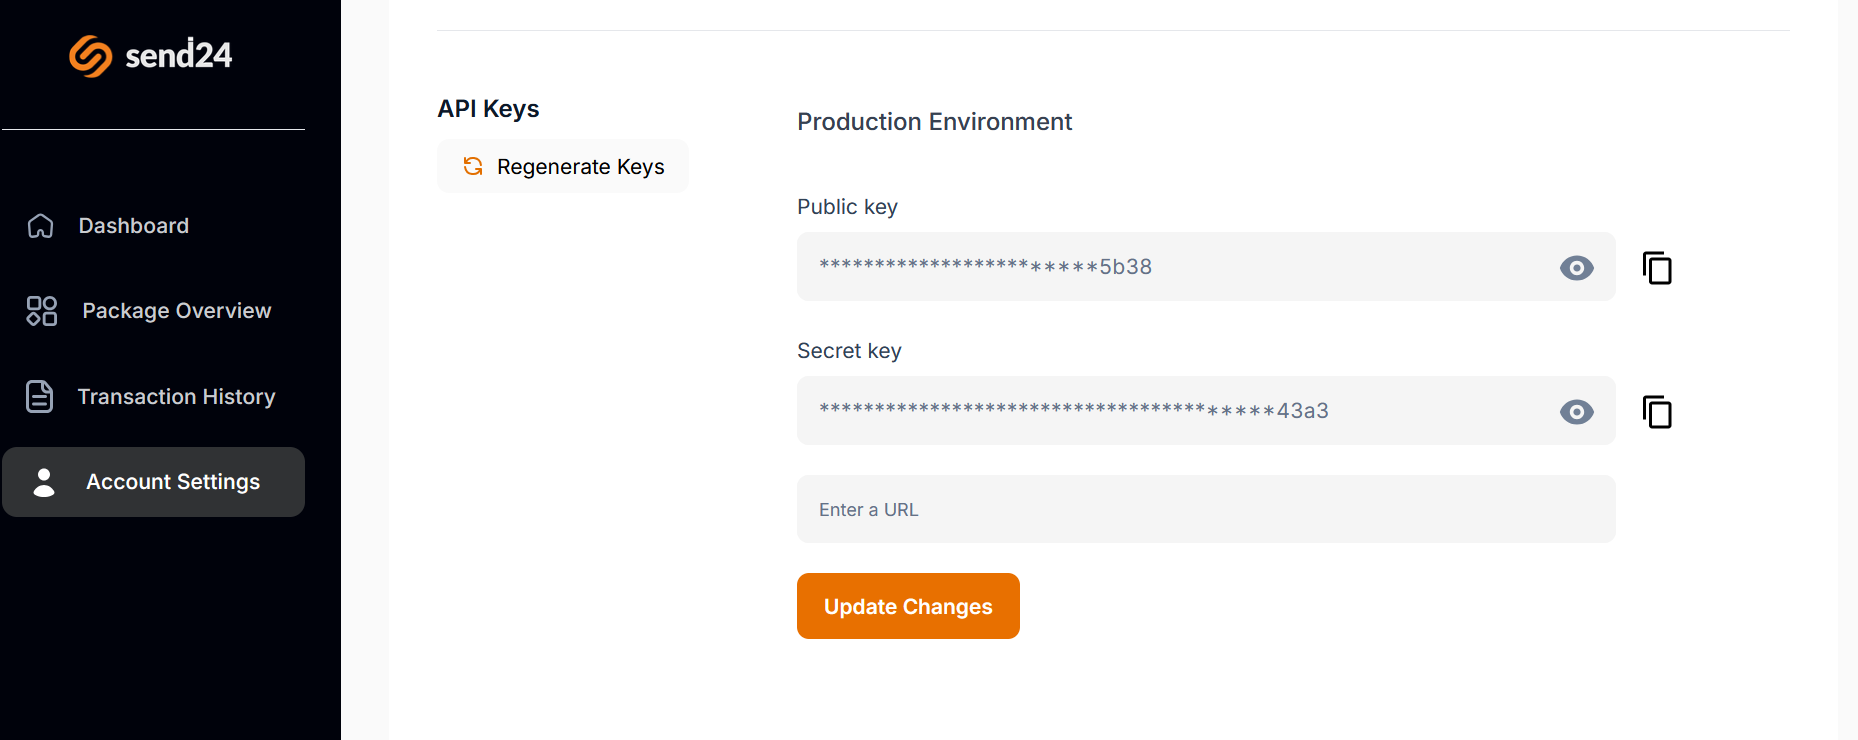Click the send24 logo

[x=150, y=55]
